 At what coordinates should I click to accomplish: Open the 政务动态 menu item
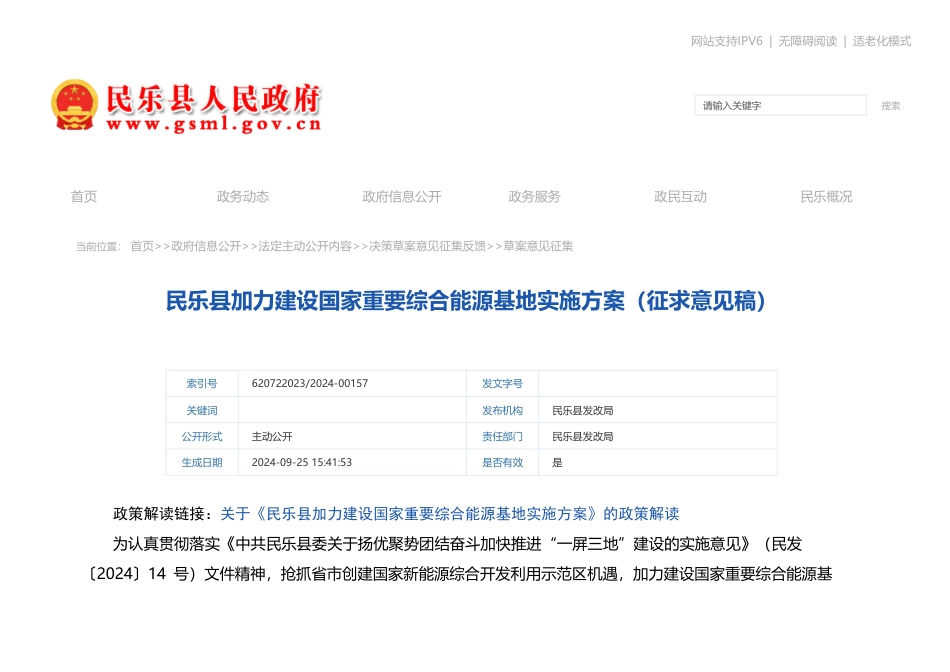pyautogui.click(x=243, y=197)
